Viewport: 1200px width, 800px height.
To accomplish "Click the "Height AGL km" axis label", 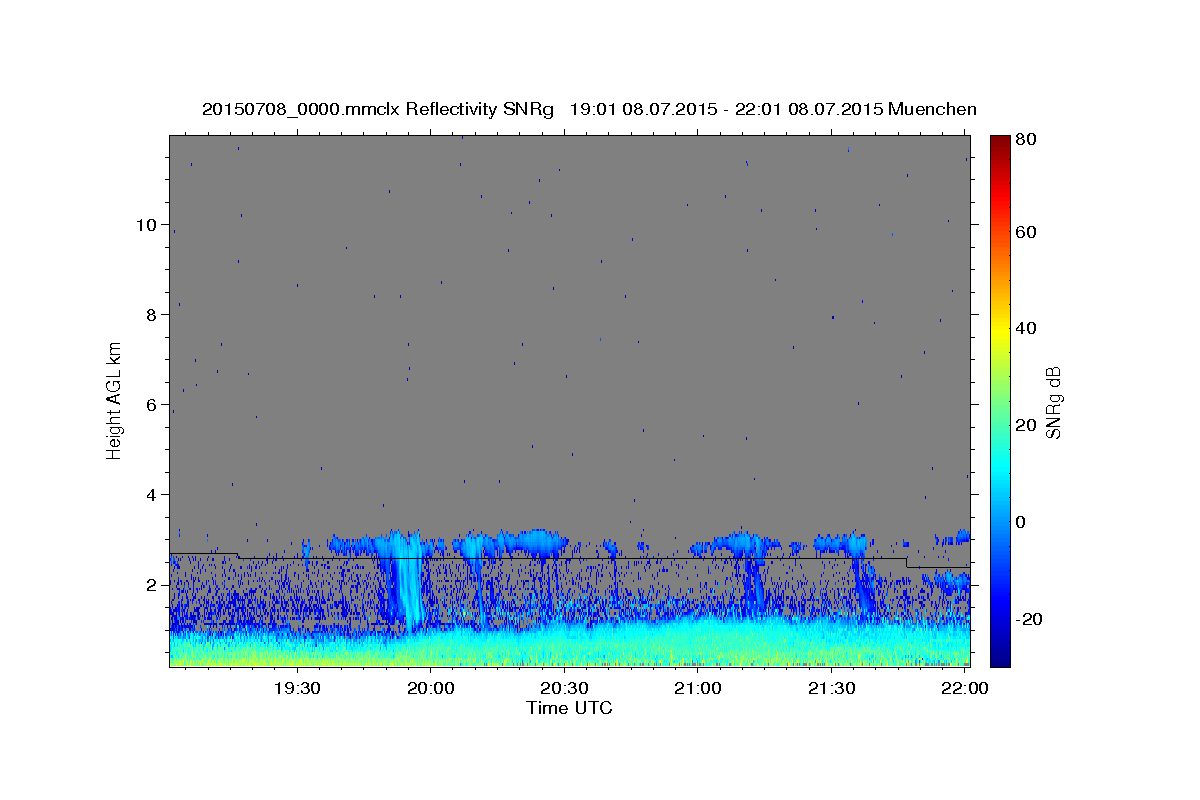I will [x=115, y=400].
